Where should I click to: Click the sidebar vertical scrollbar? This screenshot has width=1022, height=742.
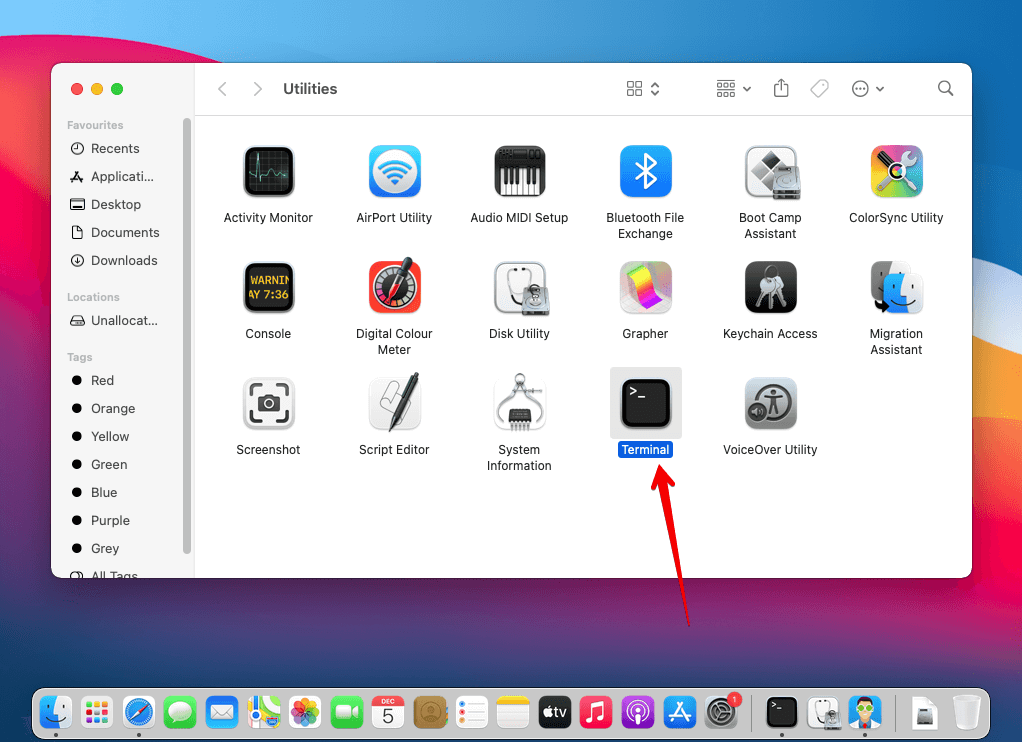pyautogui.click(x=187, y=336)
